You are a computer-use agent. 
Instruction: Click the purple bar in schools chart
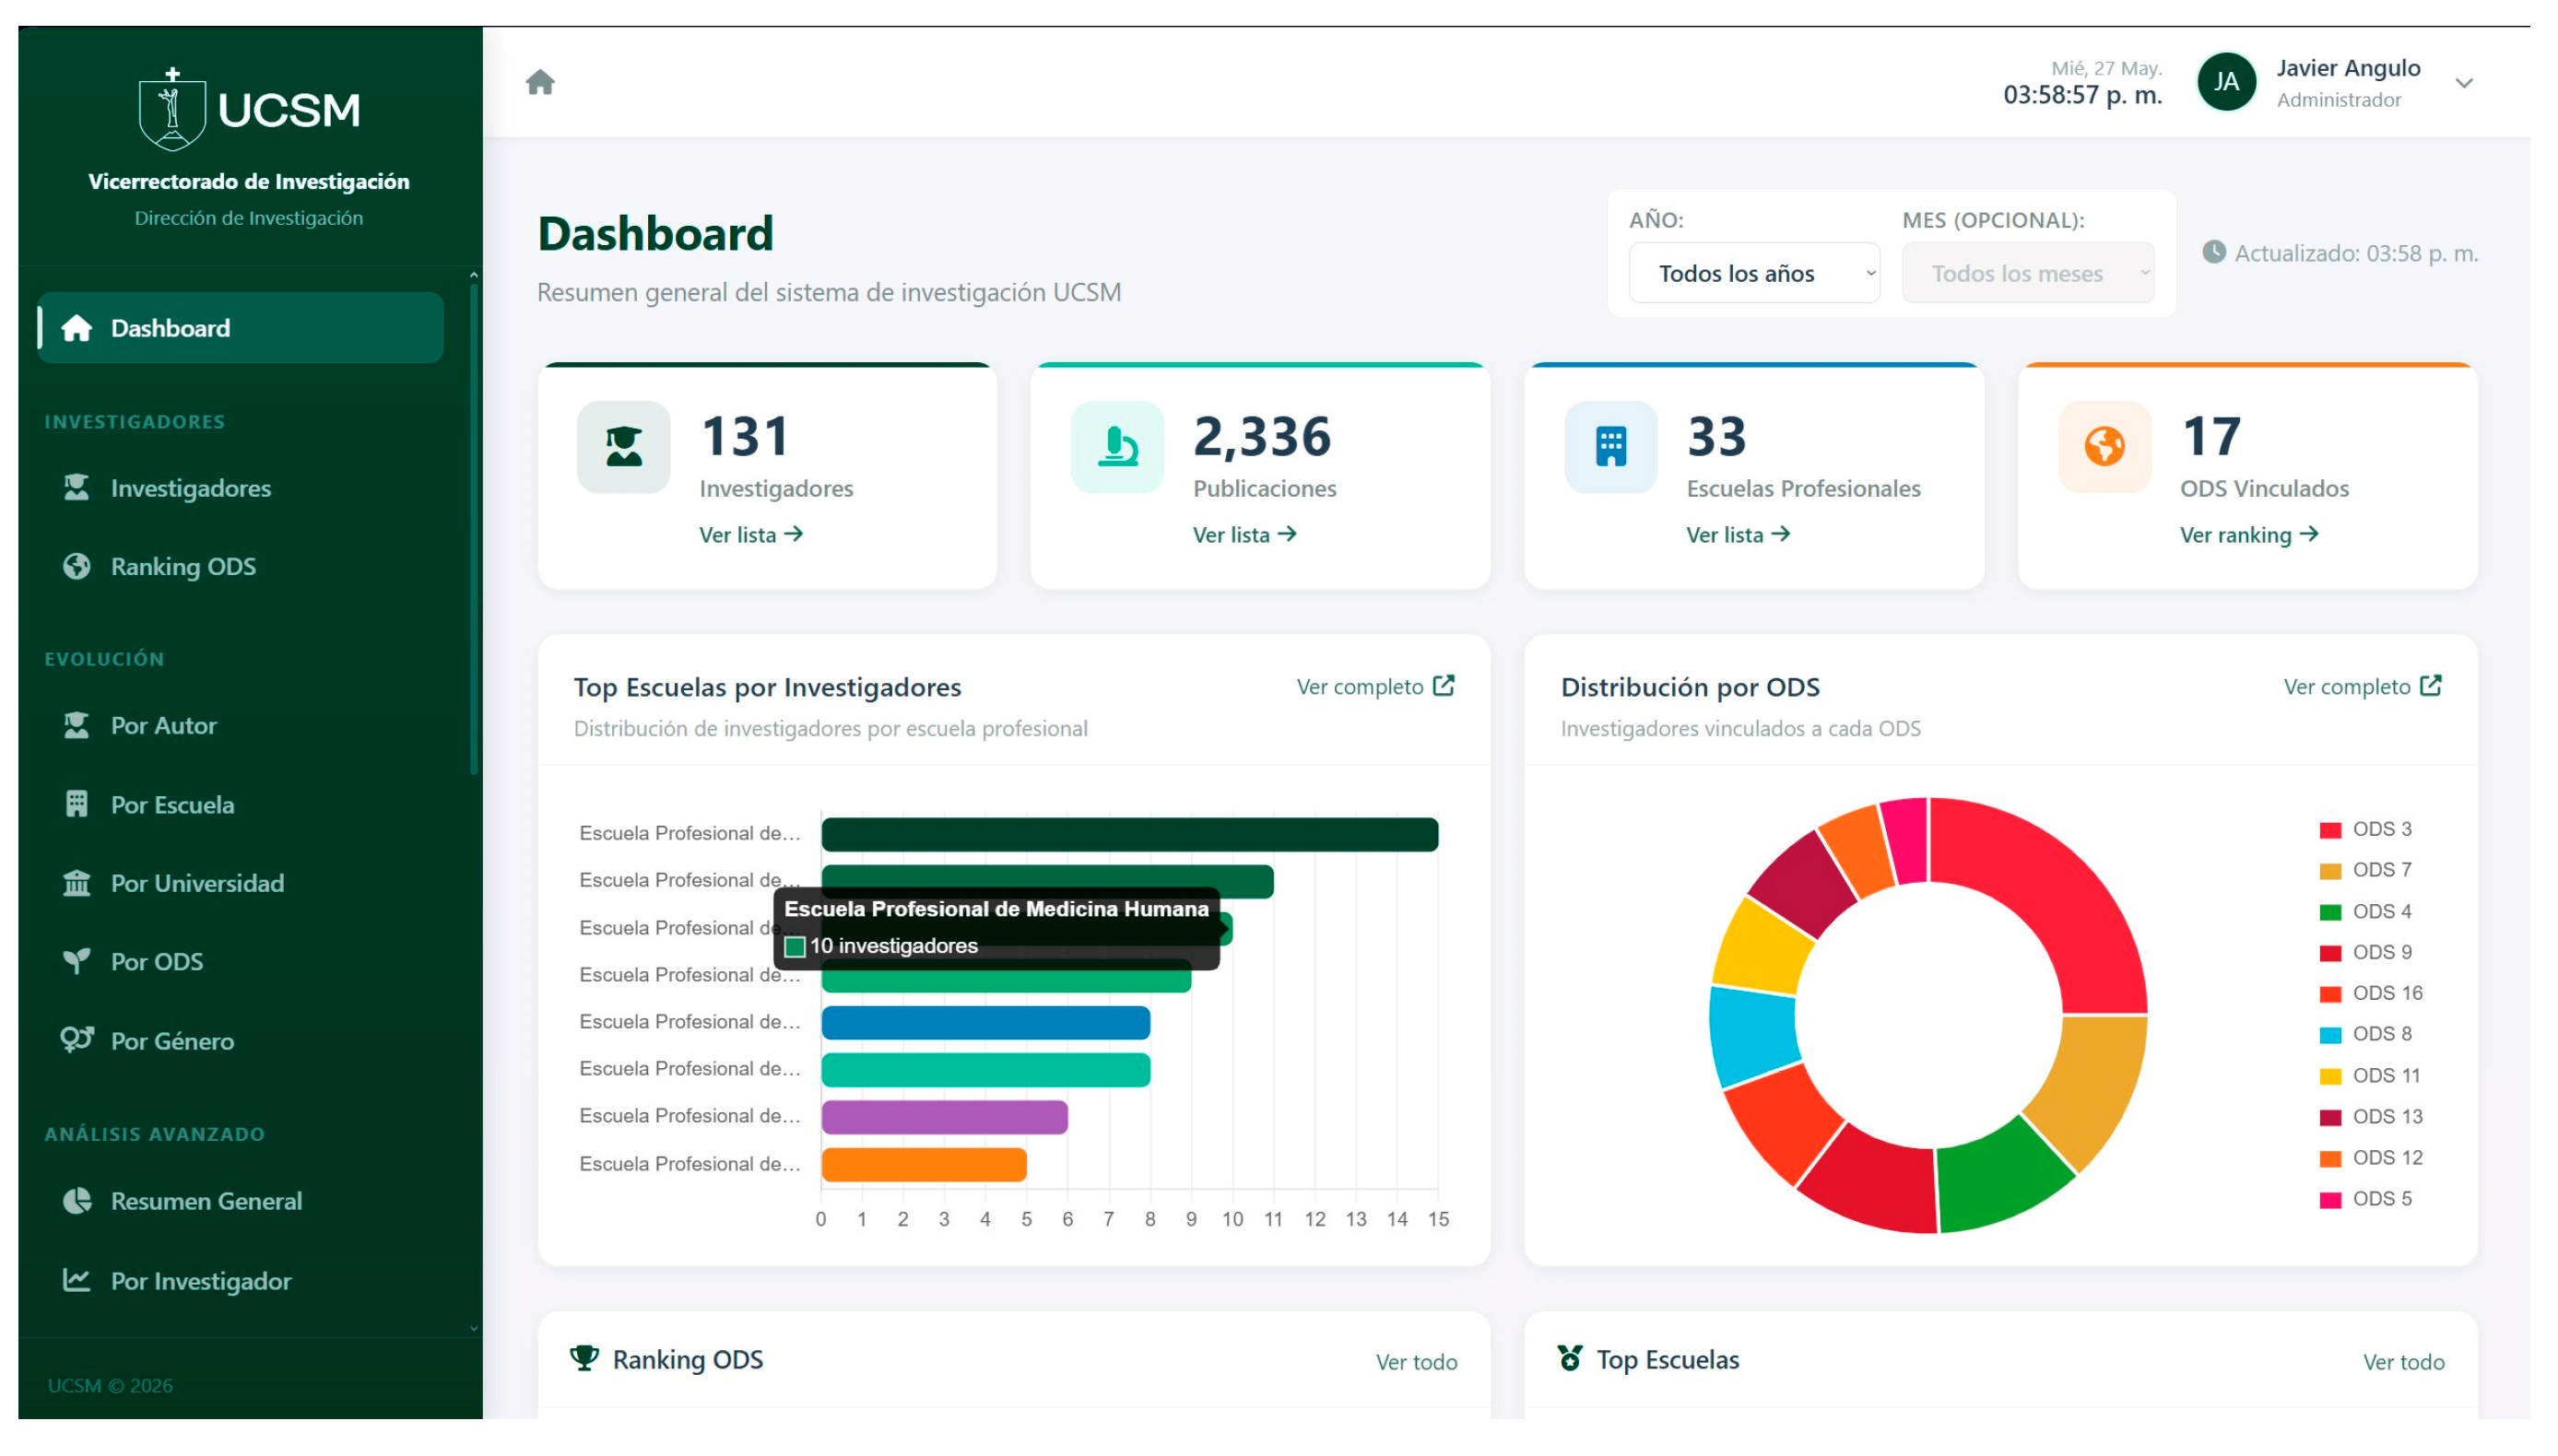tap(945, 1117)
